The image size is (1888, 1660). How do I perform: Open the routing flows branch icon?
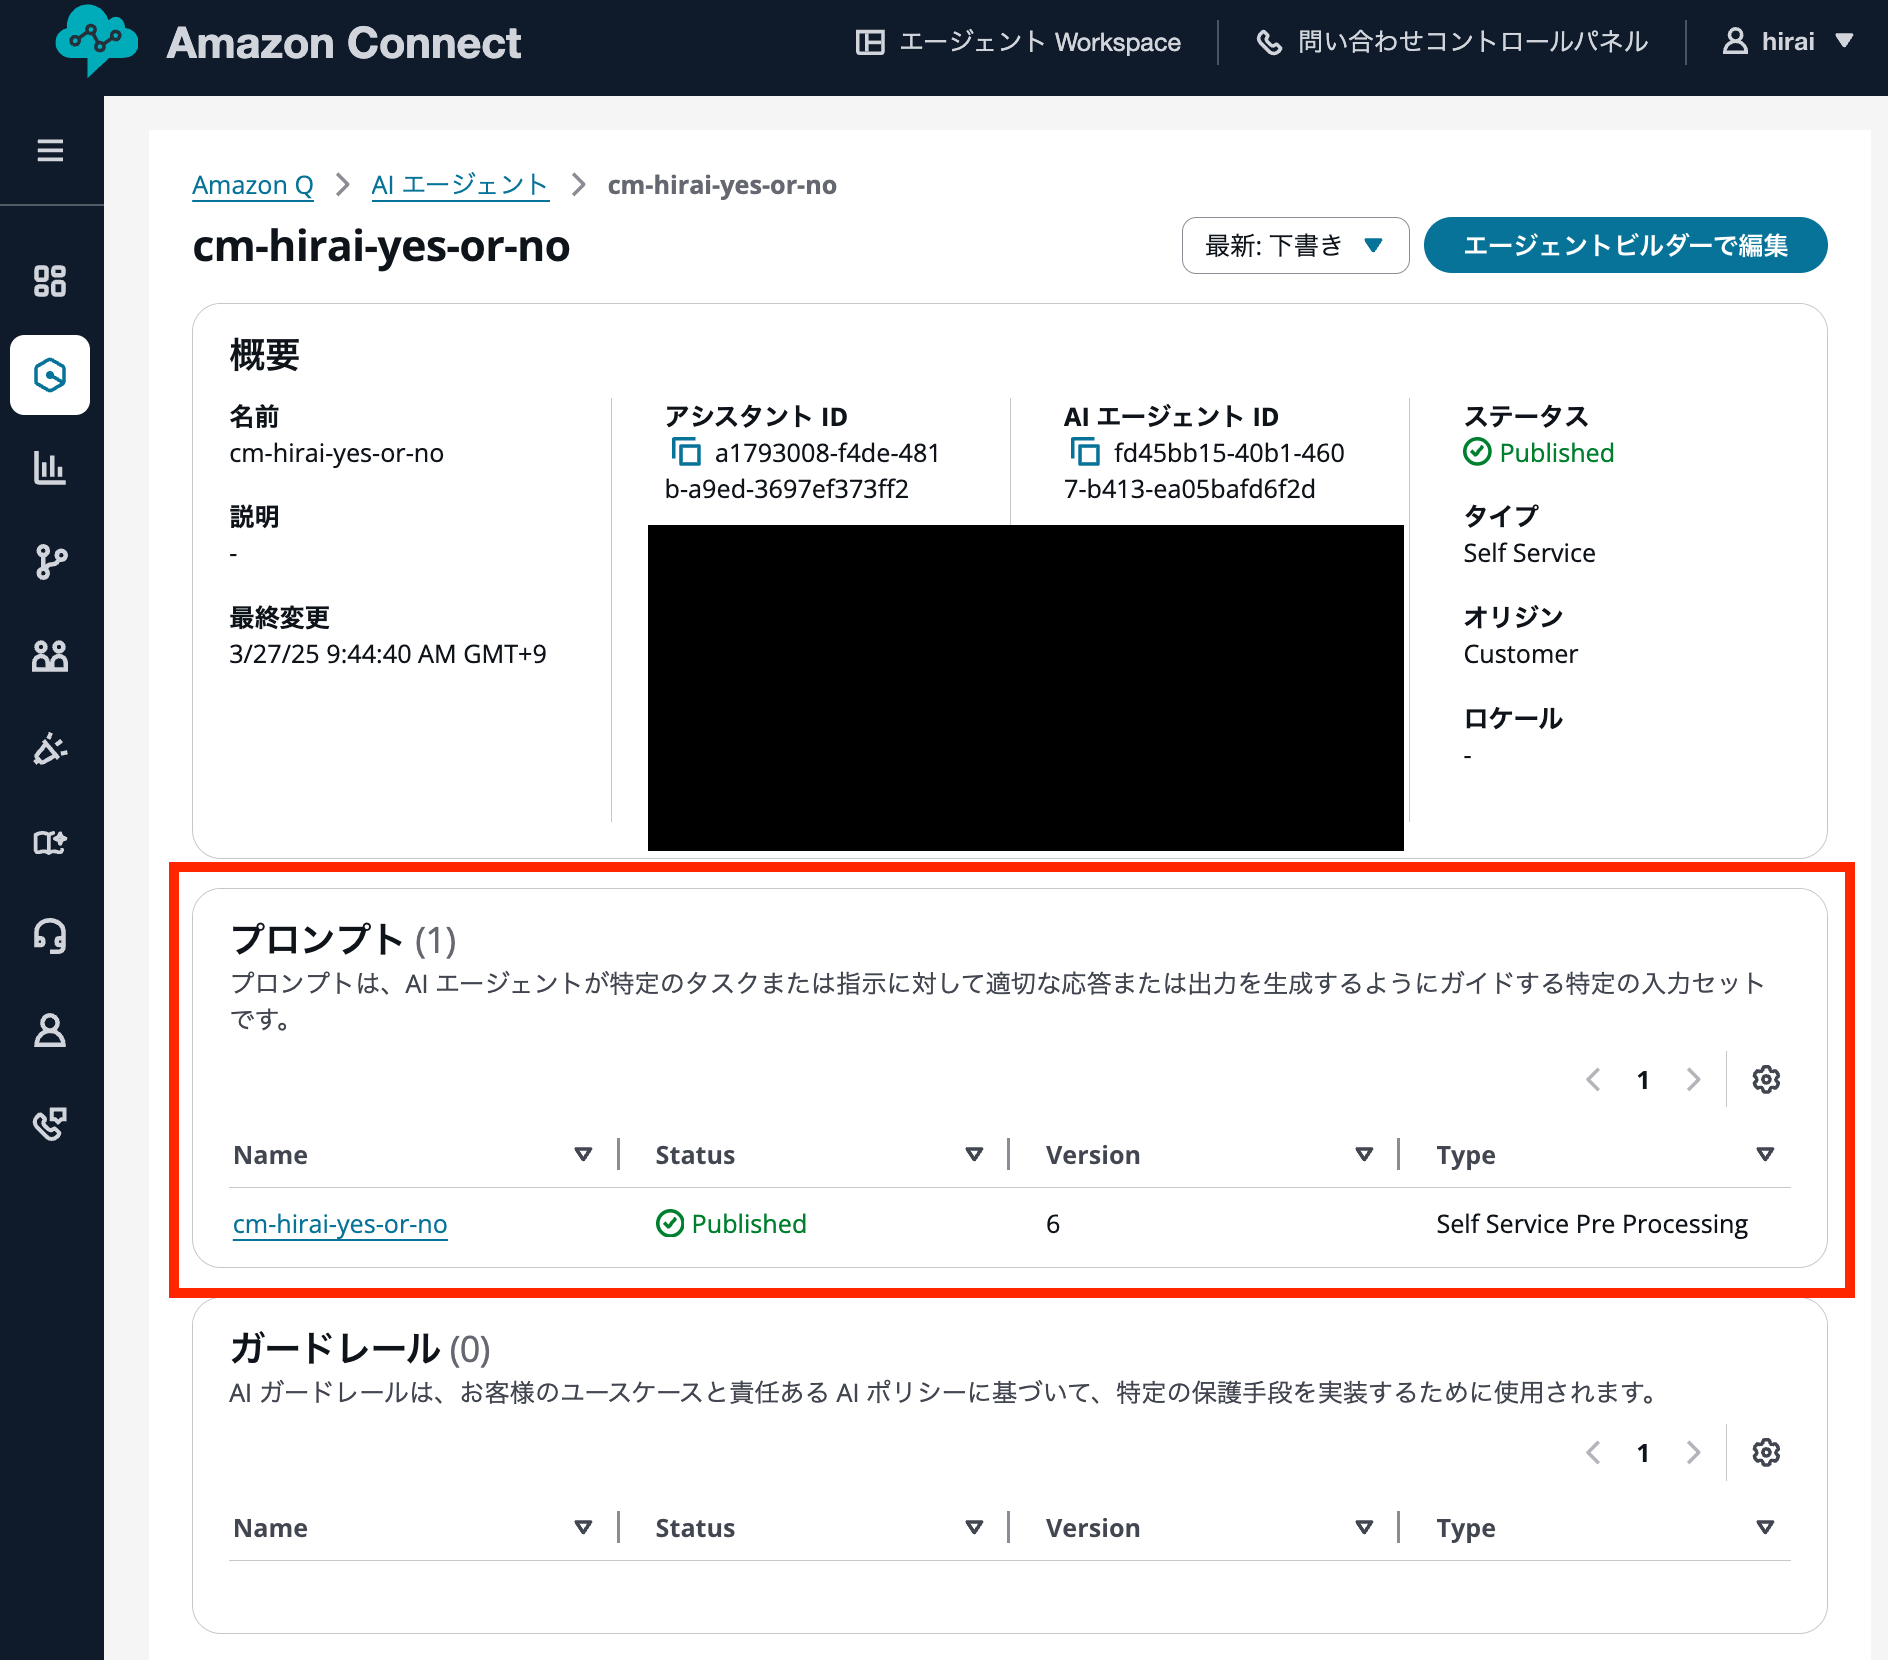click(50, 562)
